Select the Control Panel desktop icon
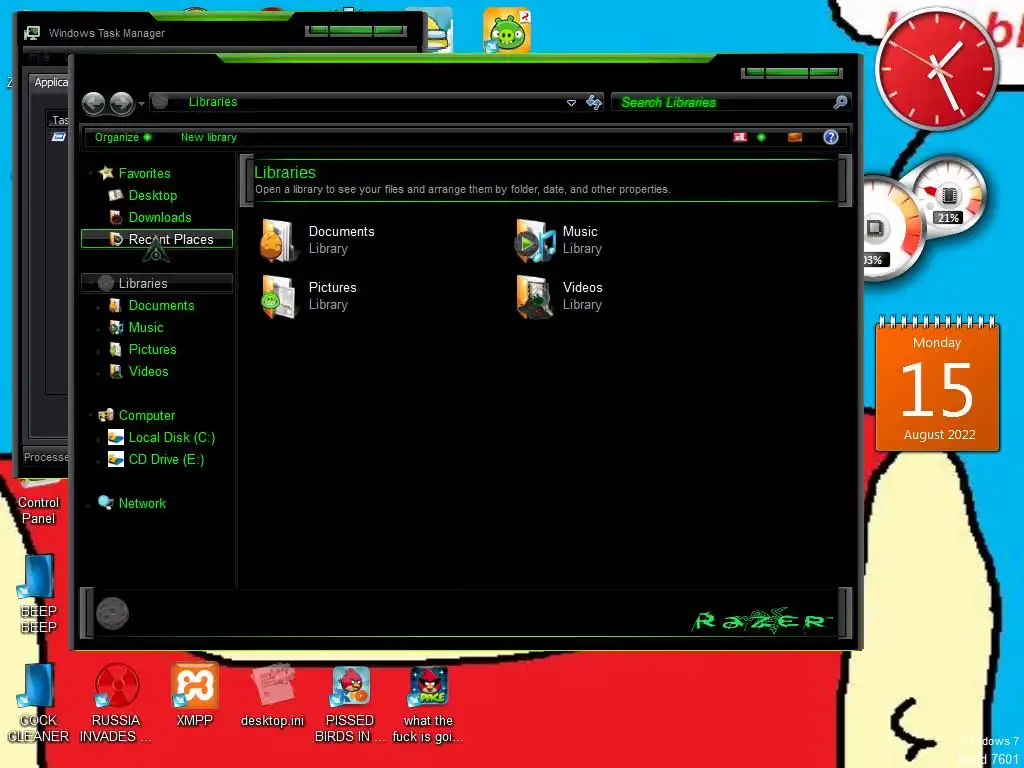Image resolution: width=1024 pixels, height=768 pixels. [x=39, y=503]
